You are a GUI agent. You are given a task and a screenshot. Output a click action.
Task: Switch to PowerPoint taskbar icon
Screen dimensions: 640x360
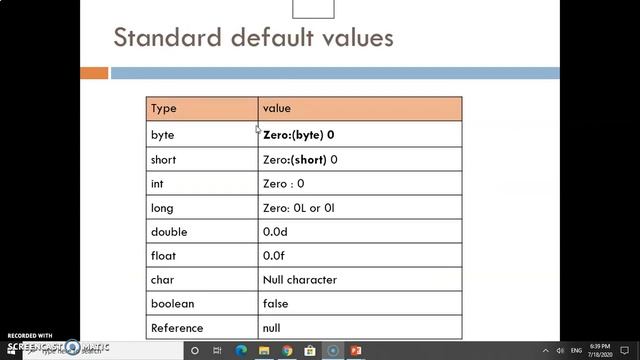(x=356, y=351)
